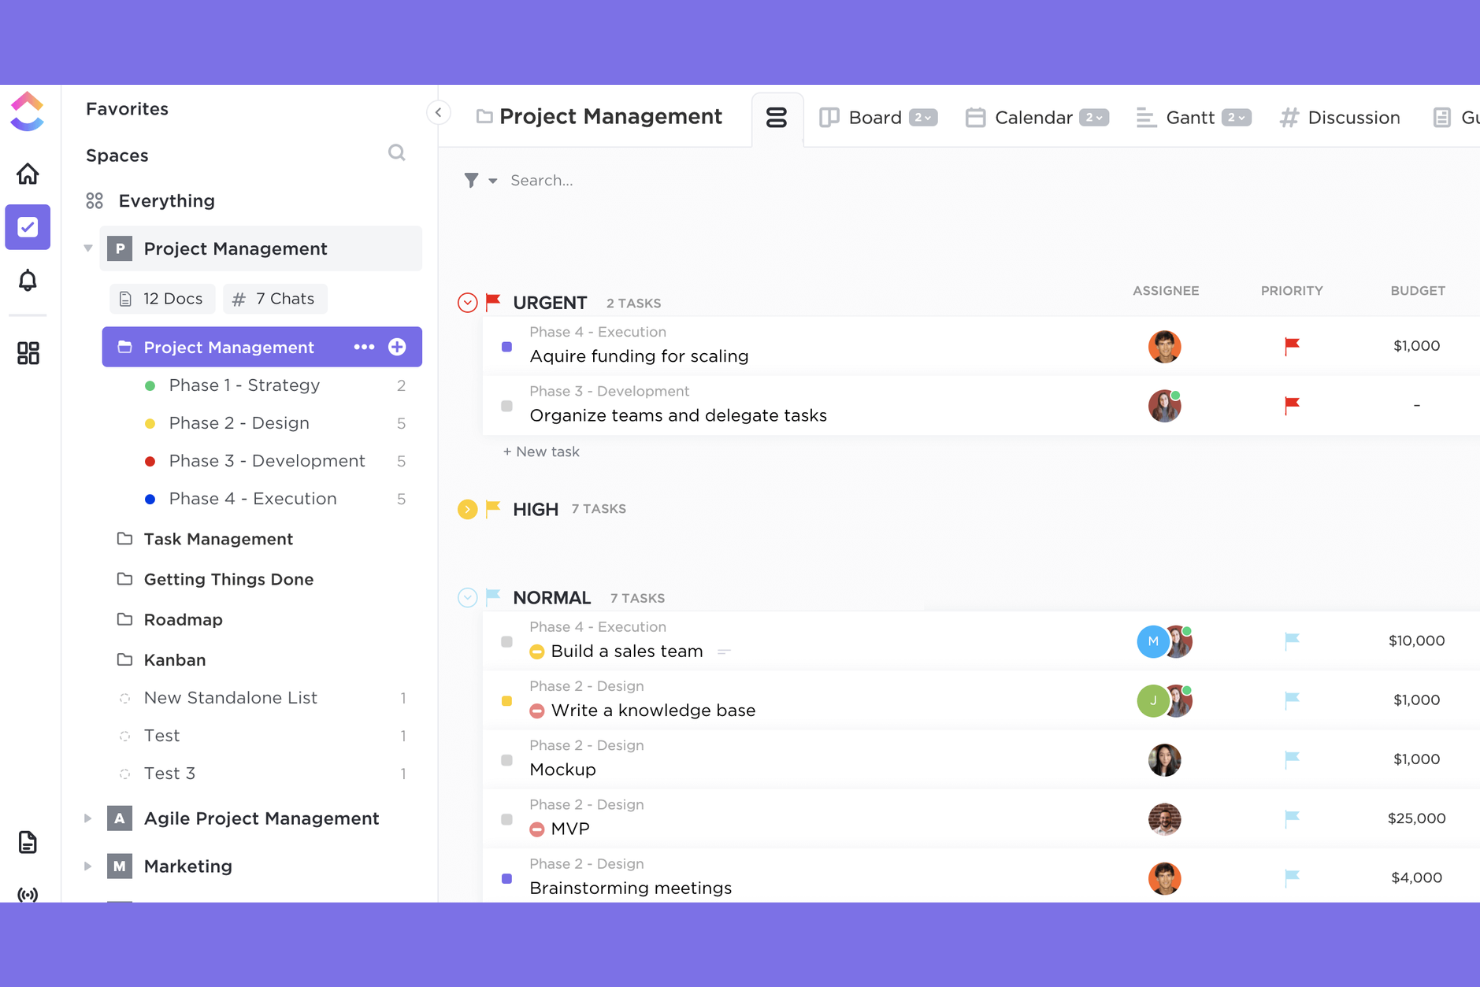Click priority flag on Mockup row
The height and width of the screenshot is (987, 1480).
point(1292,759)
